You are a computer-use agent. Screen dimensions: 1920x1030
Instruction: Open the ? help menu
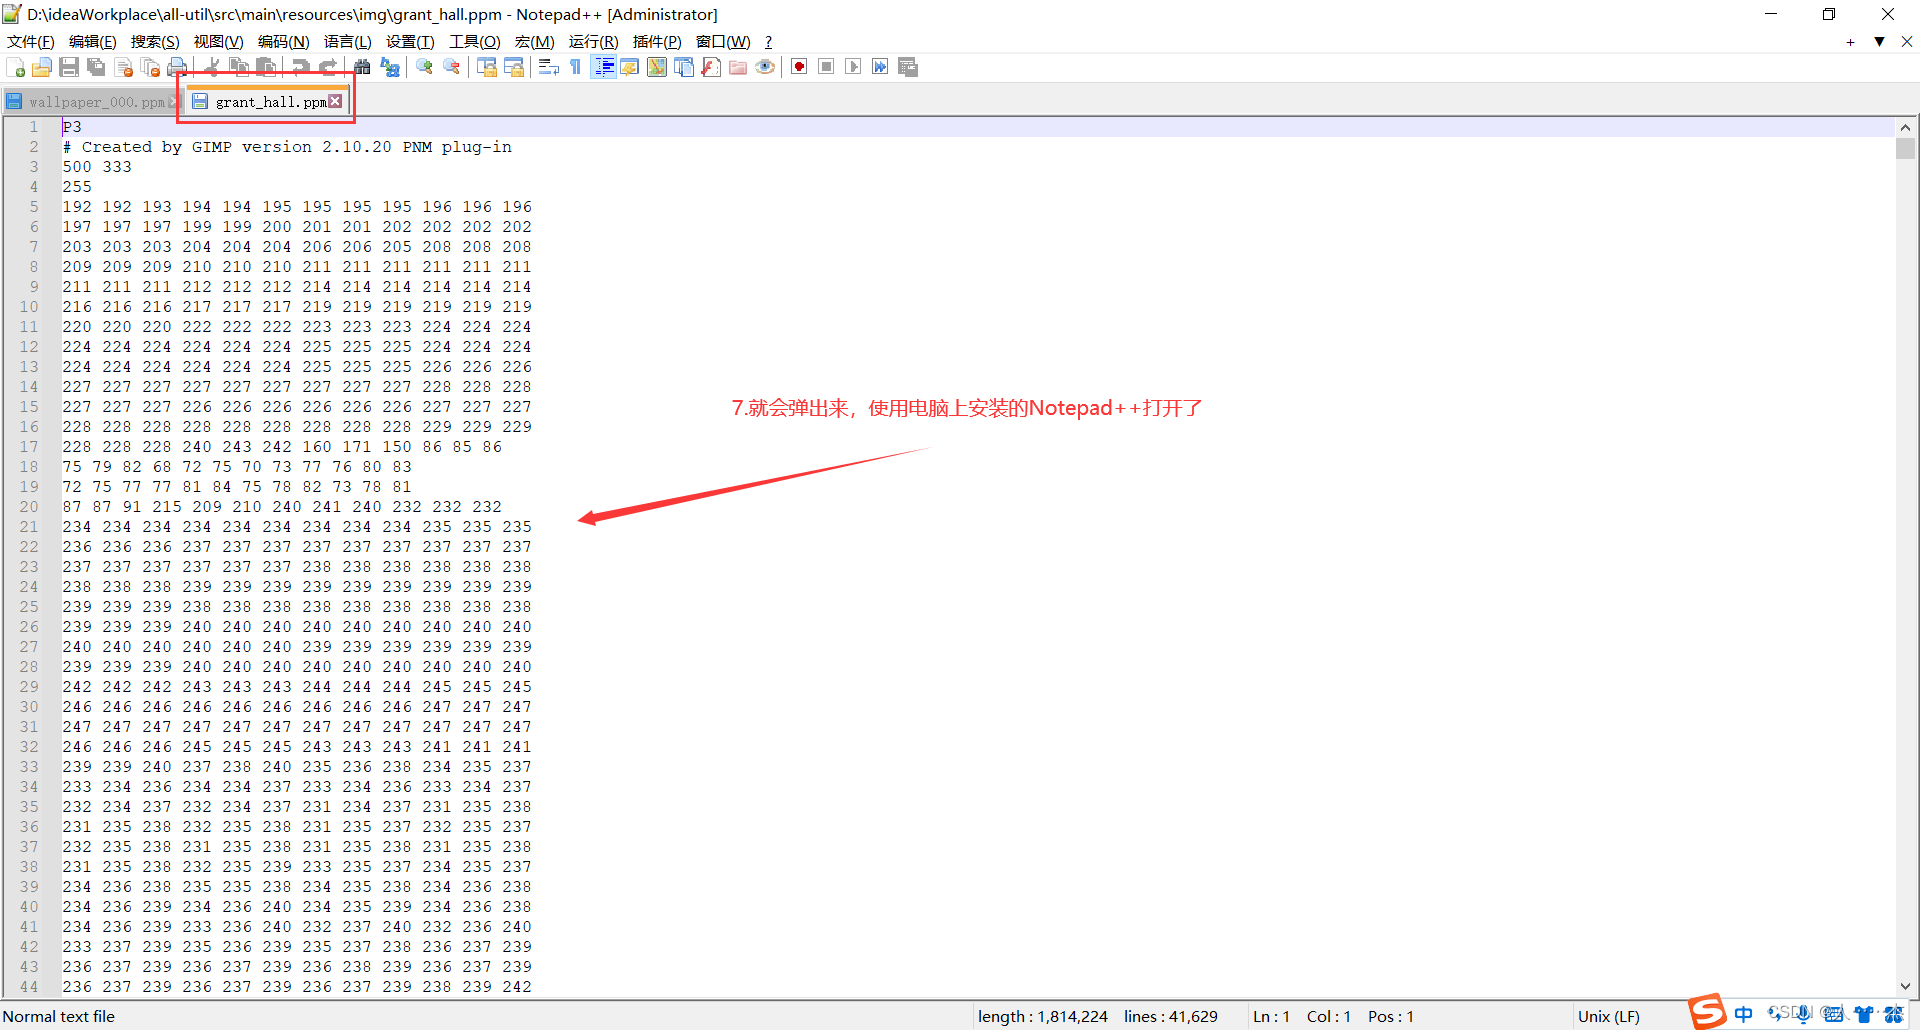point(768,41)
